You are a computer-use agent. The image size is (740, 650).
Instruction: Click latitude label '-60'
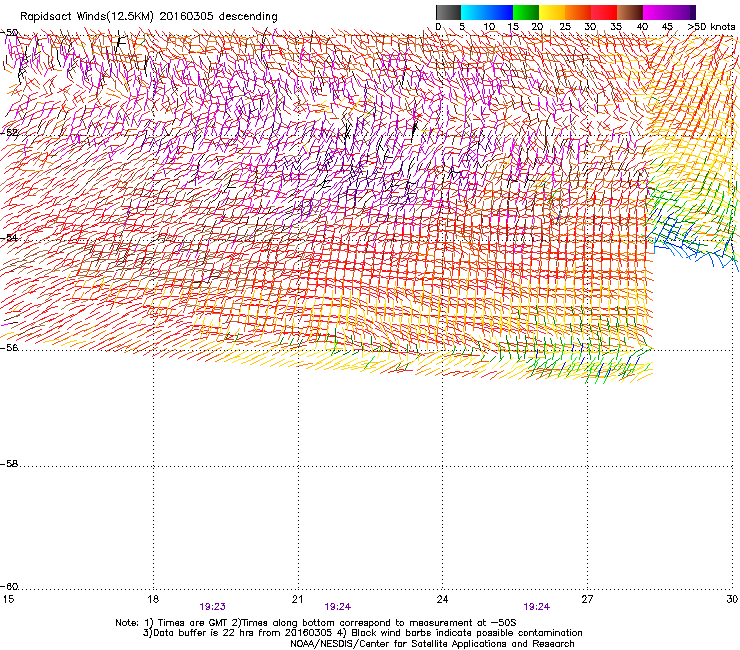(x=9, y=586)
